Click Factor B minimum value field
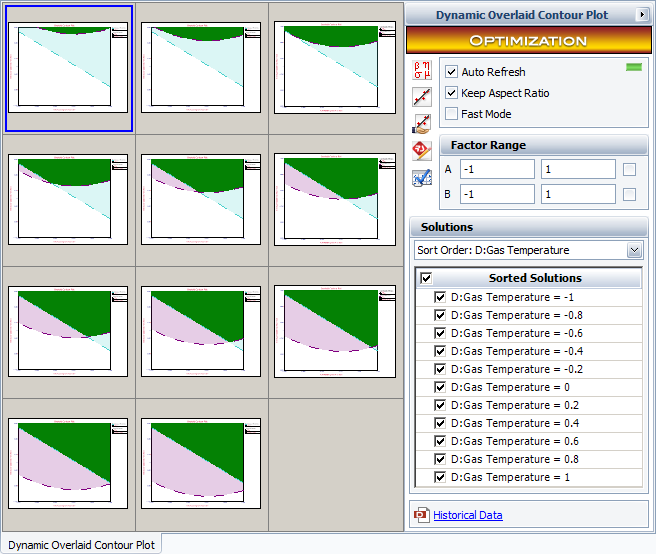 [x=497, y=194]
